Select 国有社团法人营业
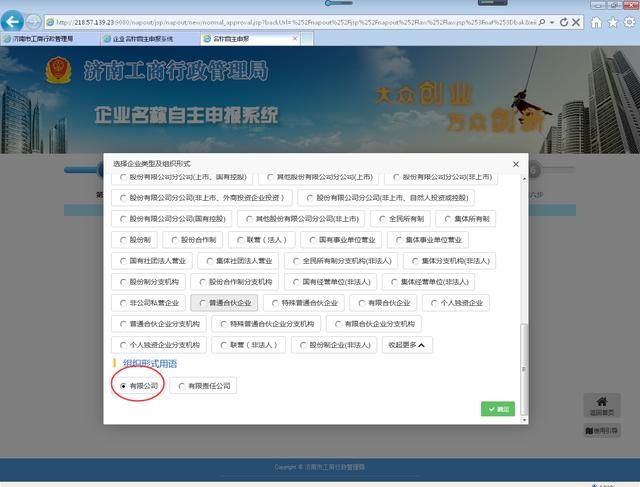Image resolution: width=640 pixels, height=487 pixels. tap(152, 261)
